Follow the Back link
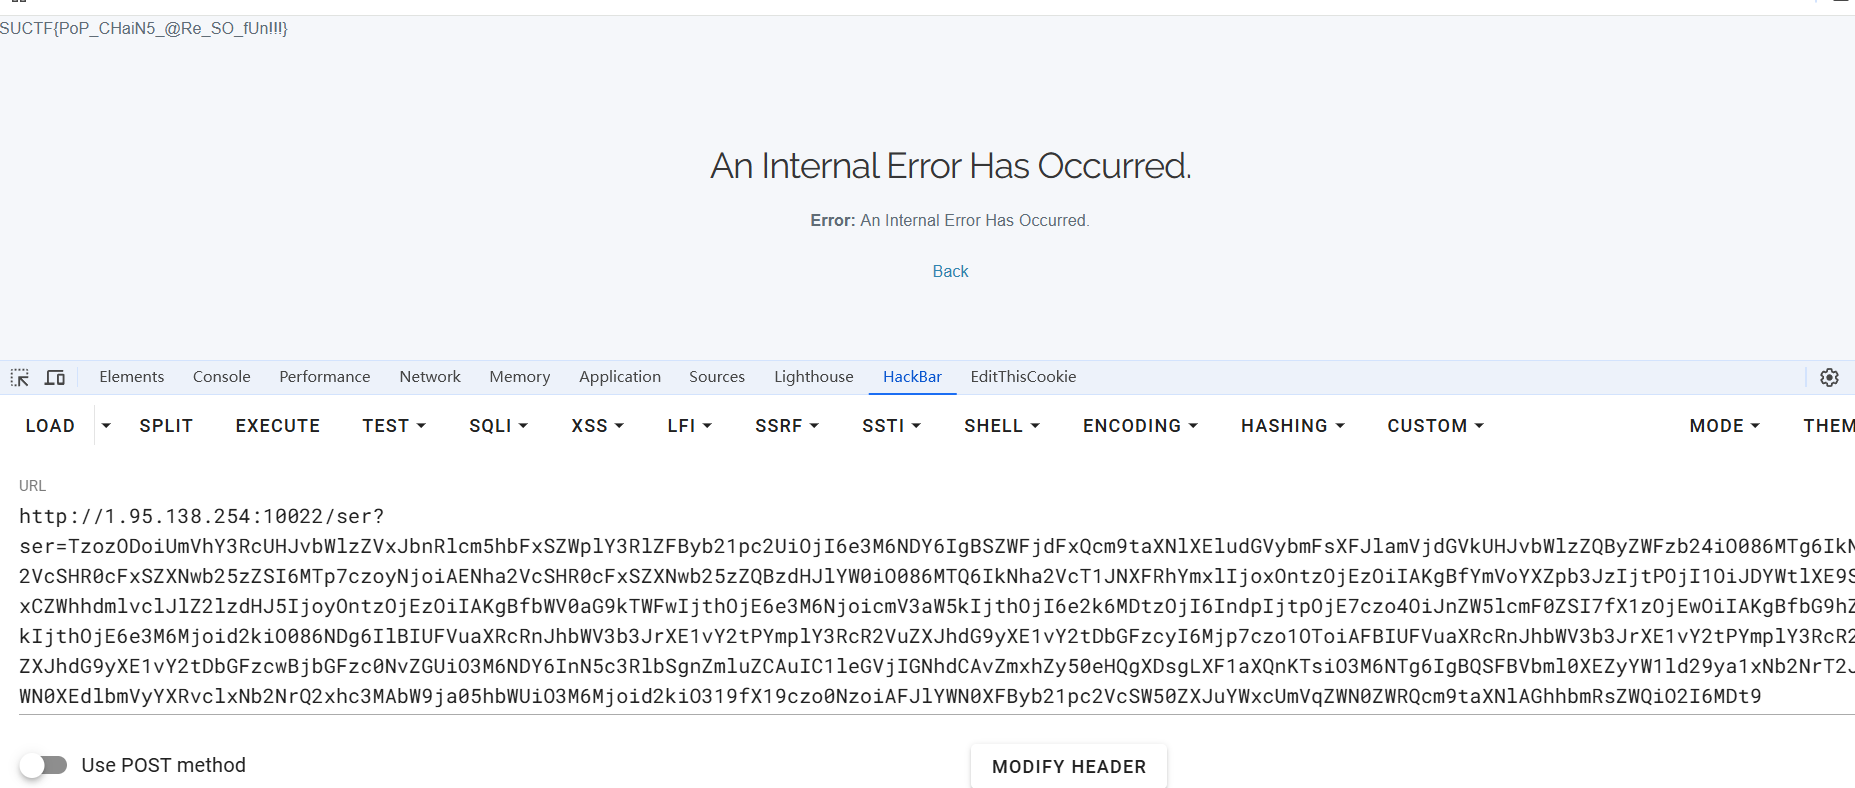 [950, 271]
